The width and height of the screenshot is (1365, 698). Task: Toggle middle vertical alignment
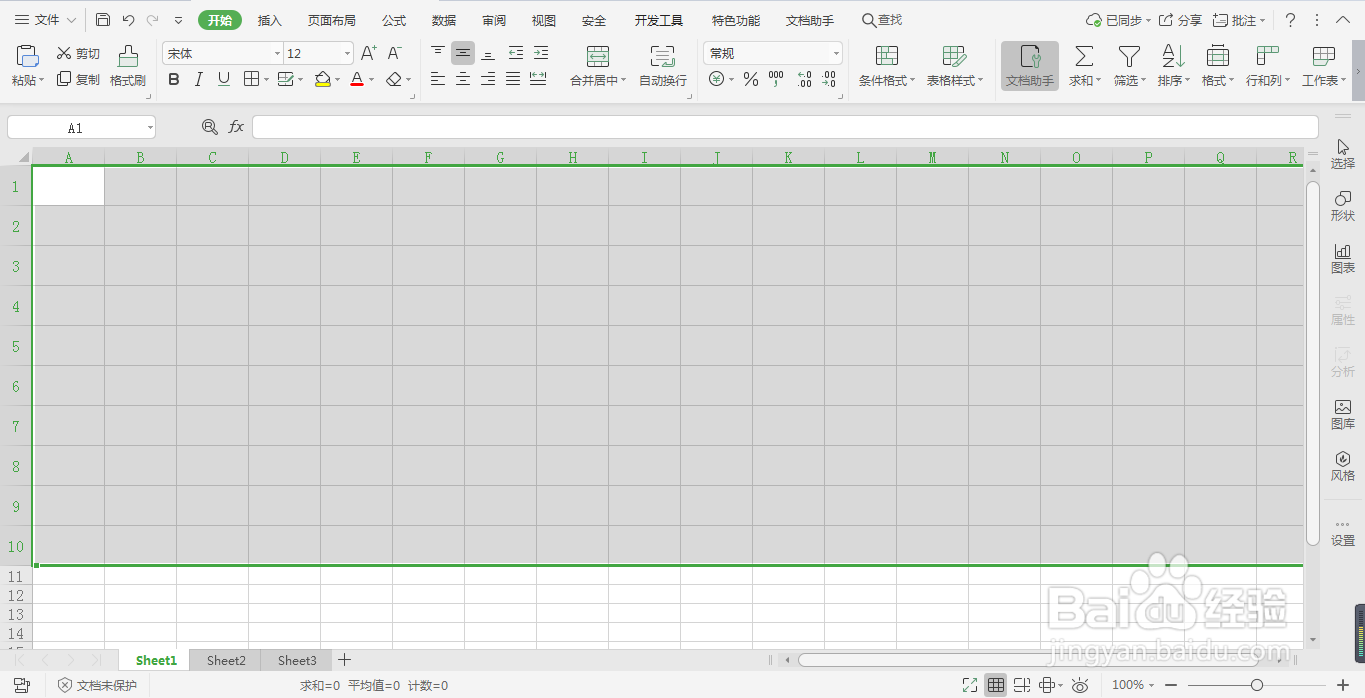pos(462,53)
